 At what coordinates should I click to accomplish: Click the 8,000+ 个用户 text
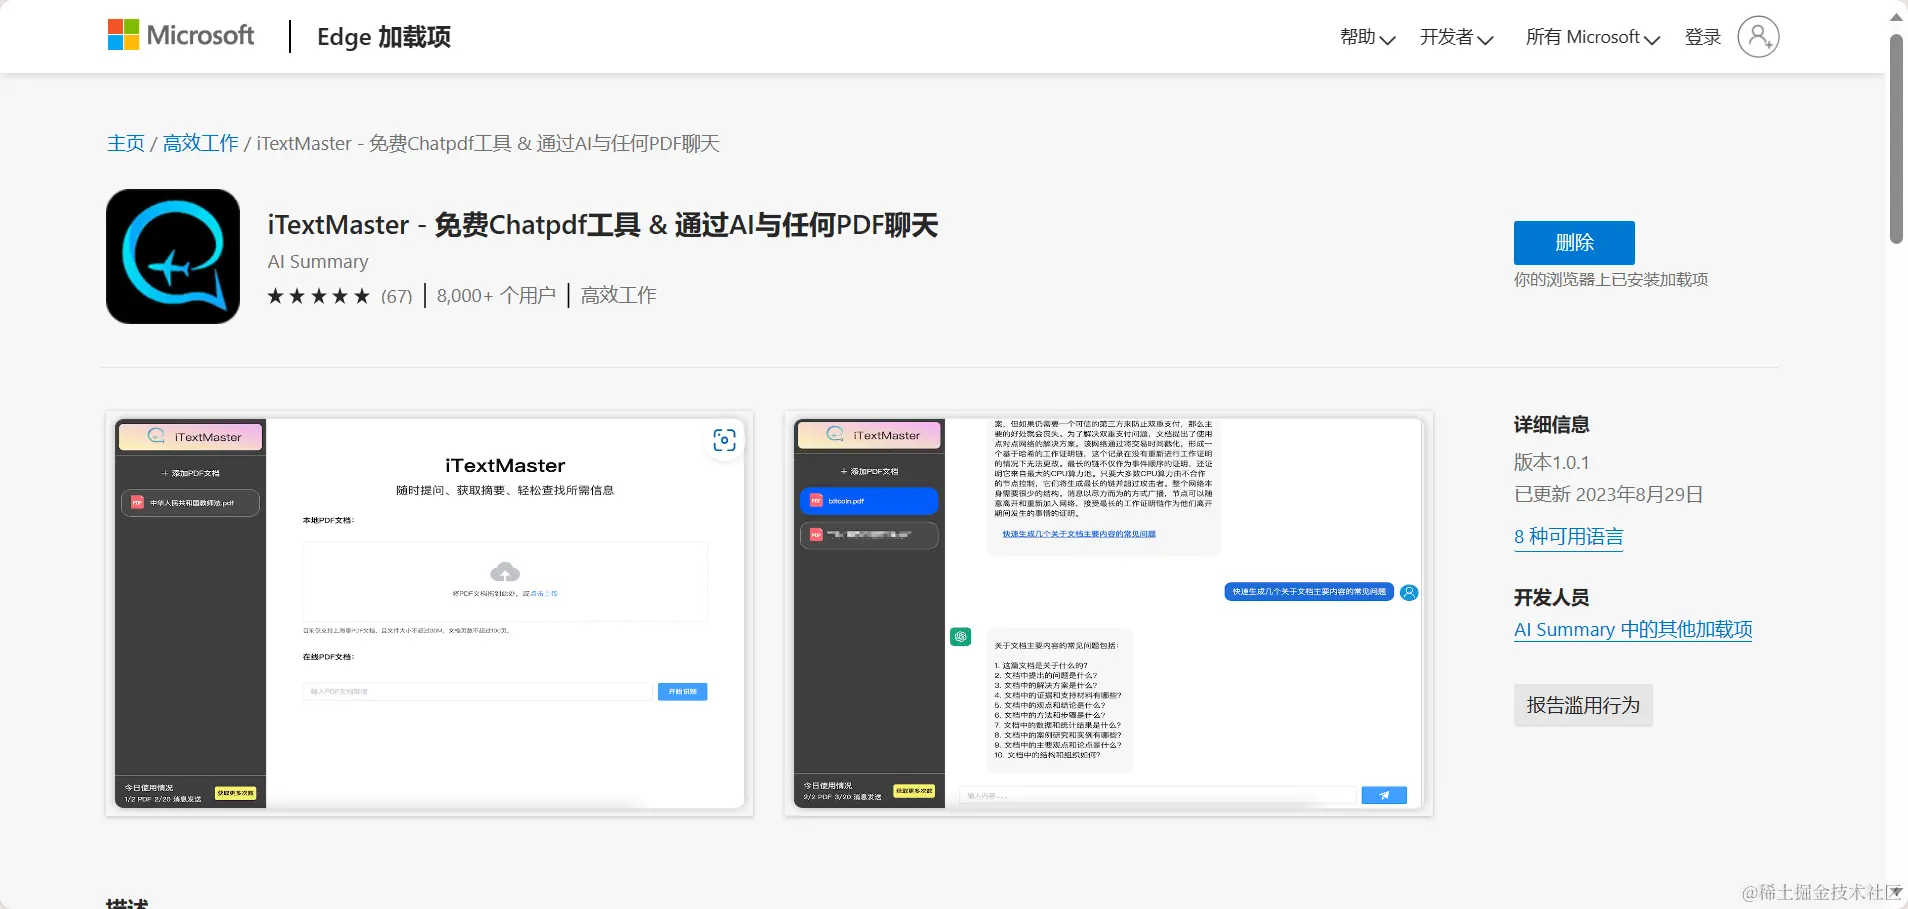click(496, 295)
